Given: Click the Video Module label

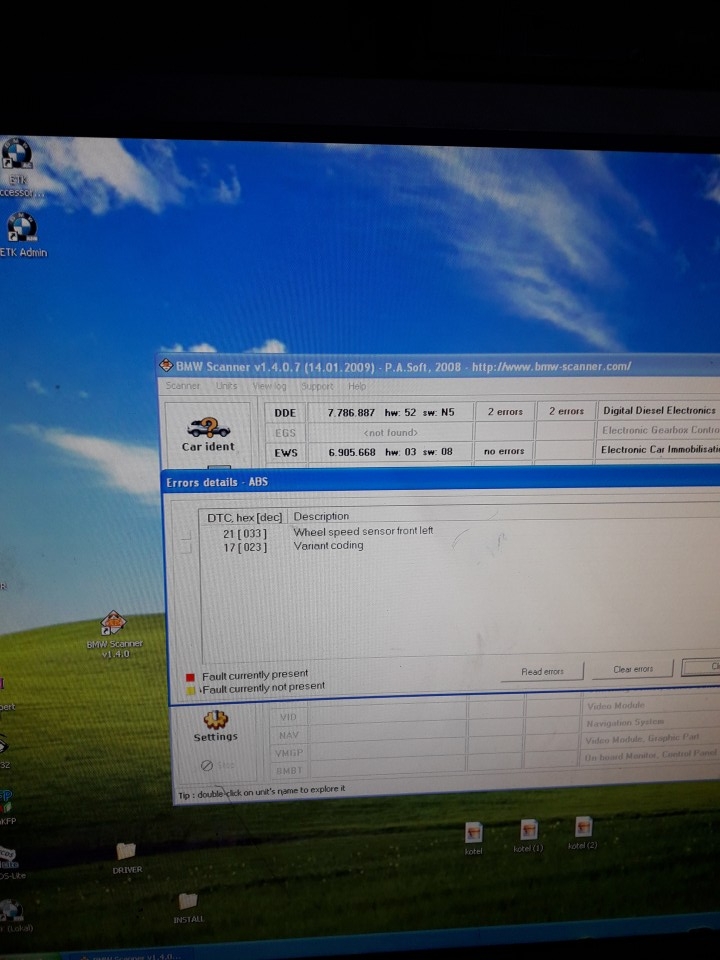Looking at the screenshot, I should (615, 705).
